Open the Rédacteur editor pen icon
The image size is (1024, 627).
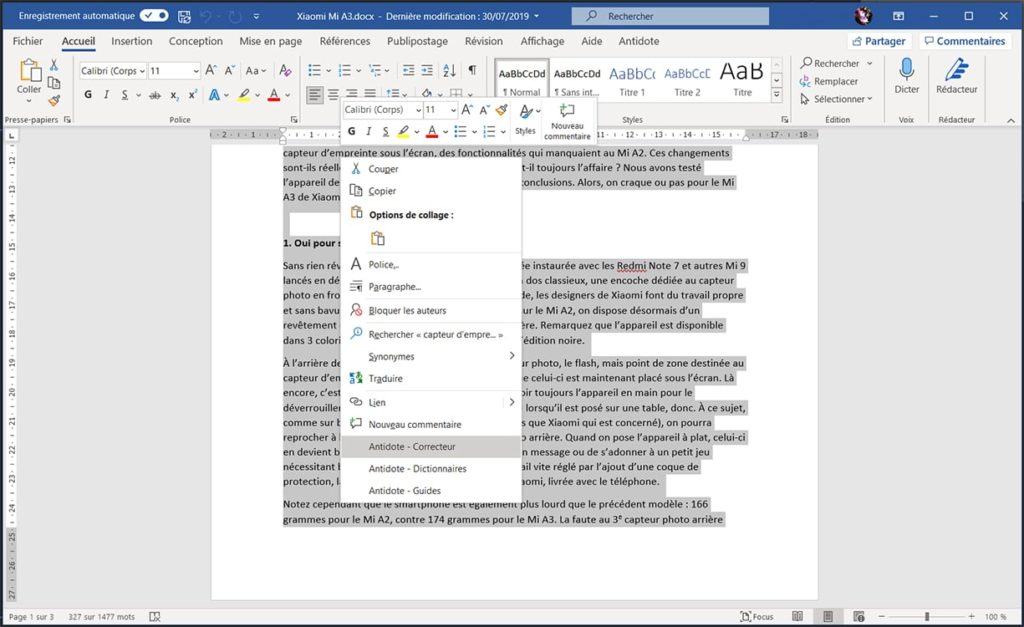pos(957,69)
